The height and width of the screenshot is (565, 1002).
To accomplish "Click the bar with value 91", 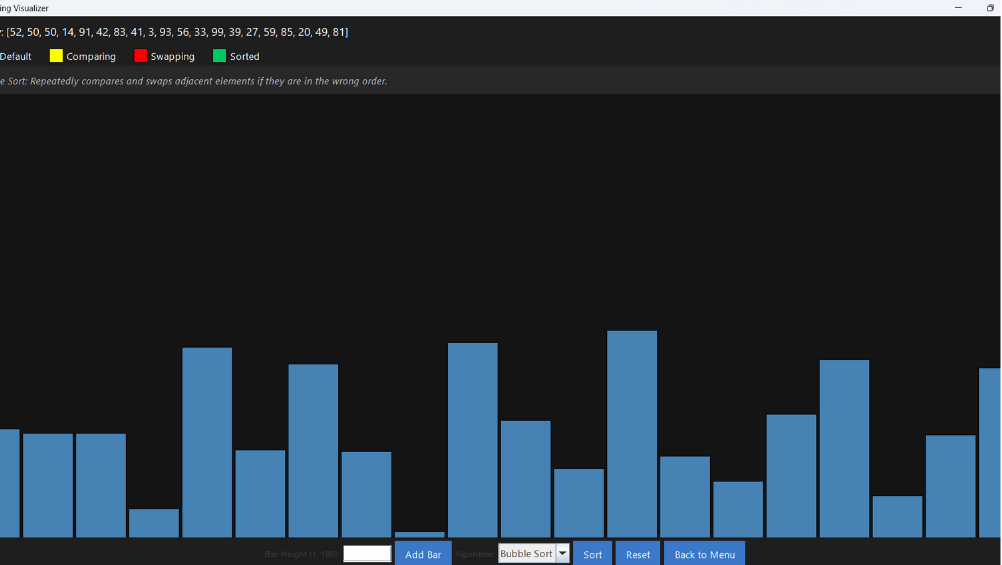I will pos(207,442).
